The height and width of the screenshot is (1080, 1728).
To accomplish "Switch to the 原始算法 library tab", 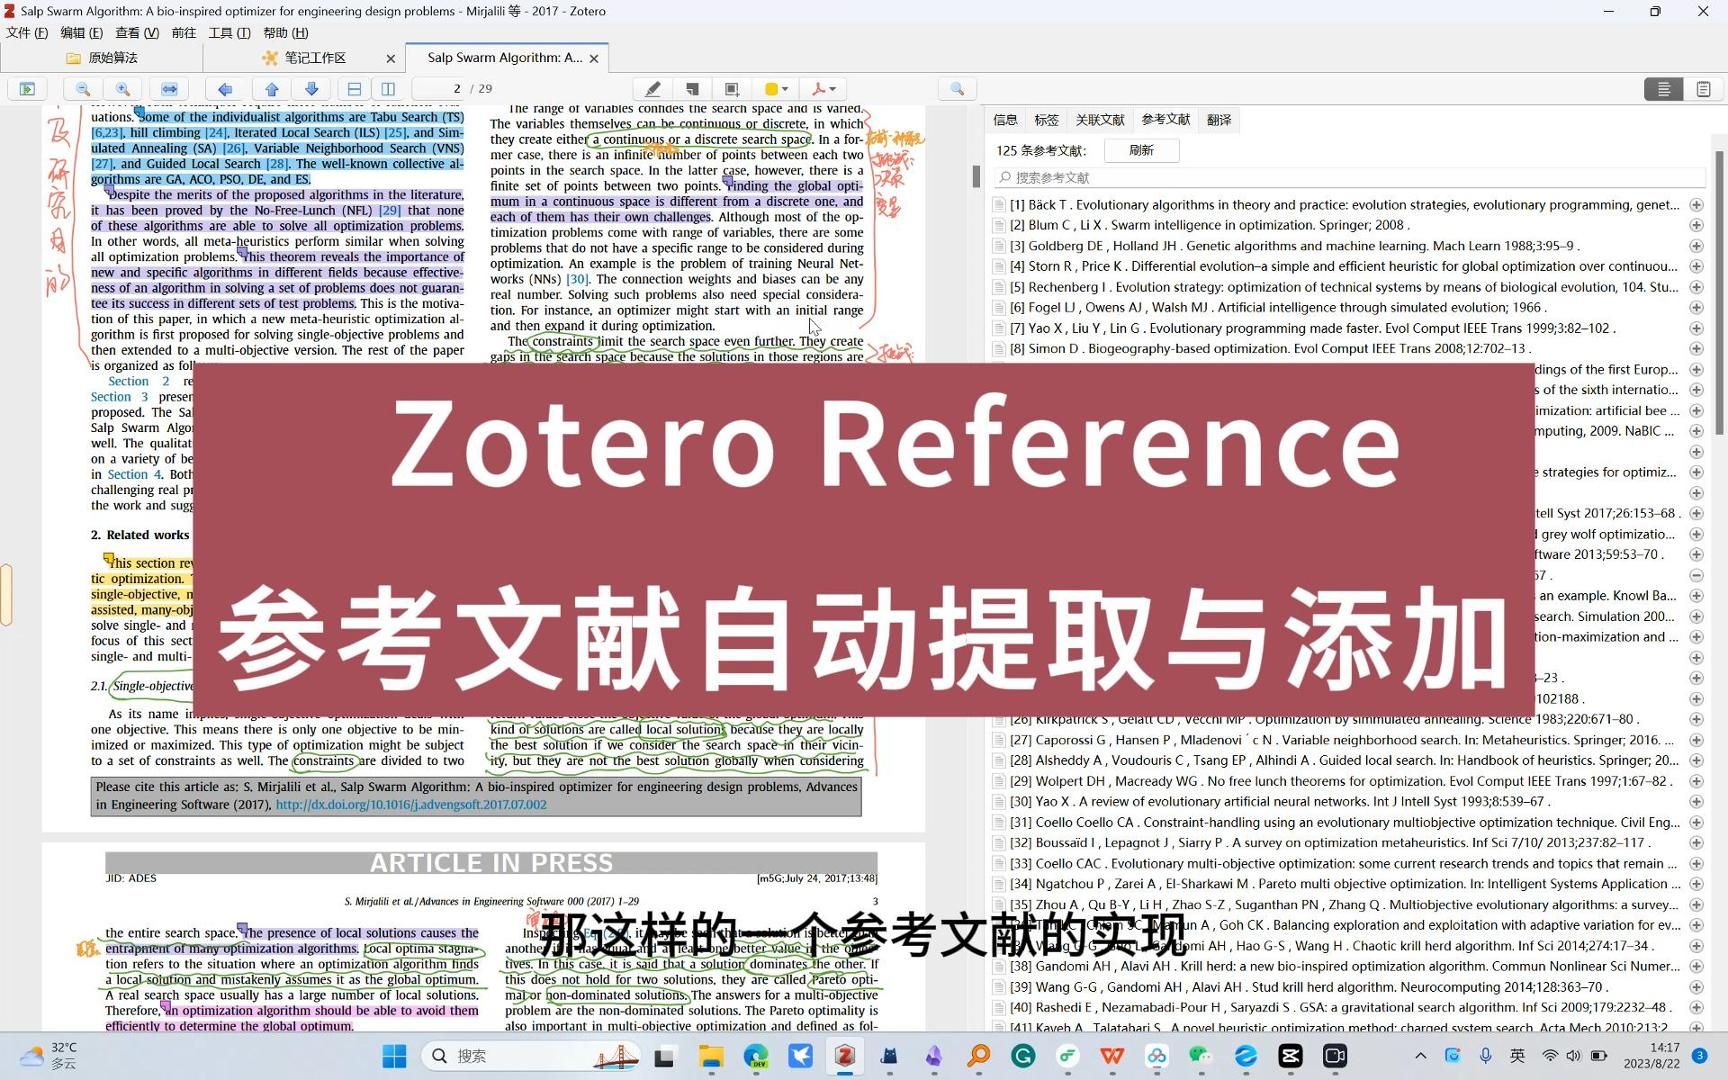I will pyautogui.click(x=102, y=58).
